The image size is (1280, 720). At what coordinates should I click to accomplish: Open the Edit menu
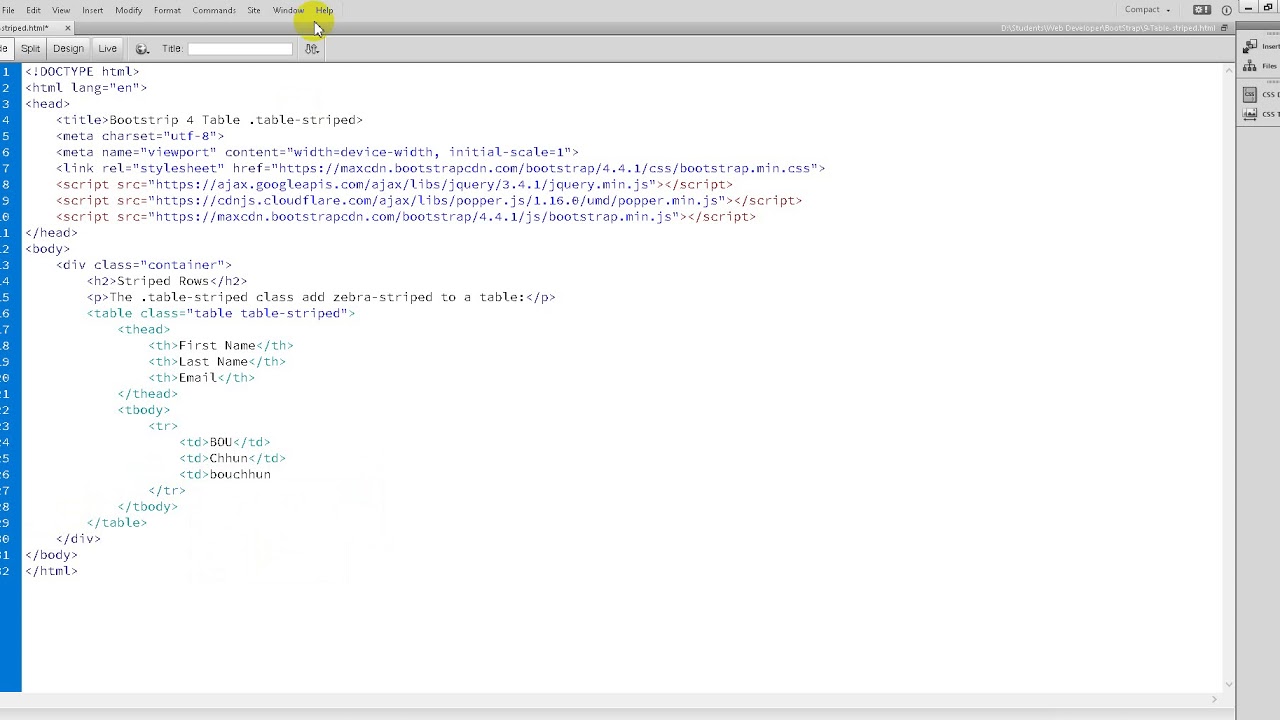pyautogui.click(x=33, y=10)
